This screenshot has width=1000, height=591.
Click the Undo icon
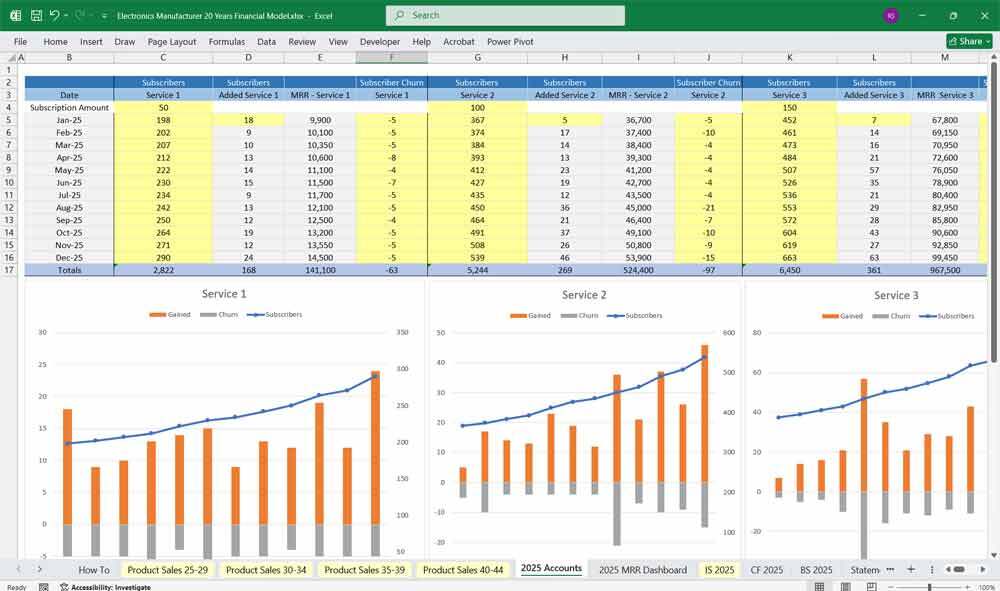pos(55,16)
